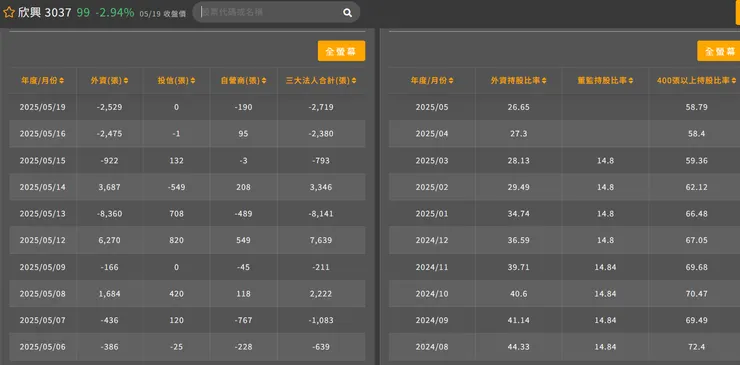The image size is (740, 365).
Task: Sort by 投信(張) column arrows
Action: (193, 81)
